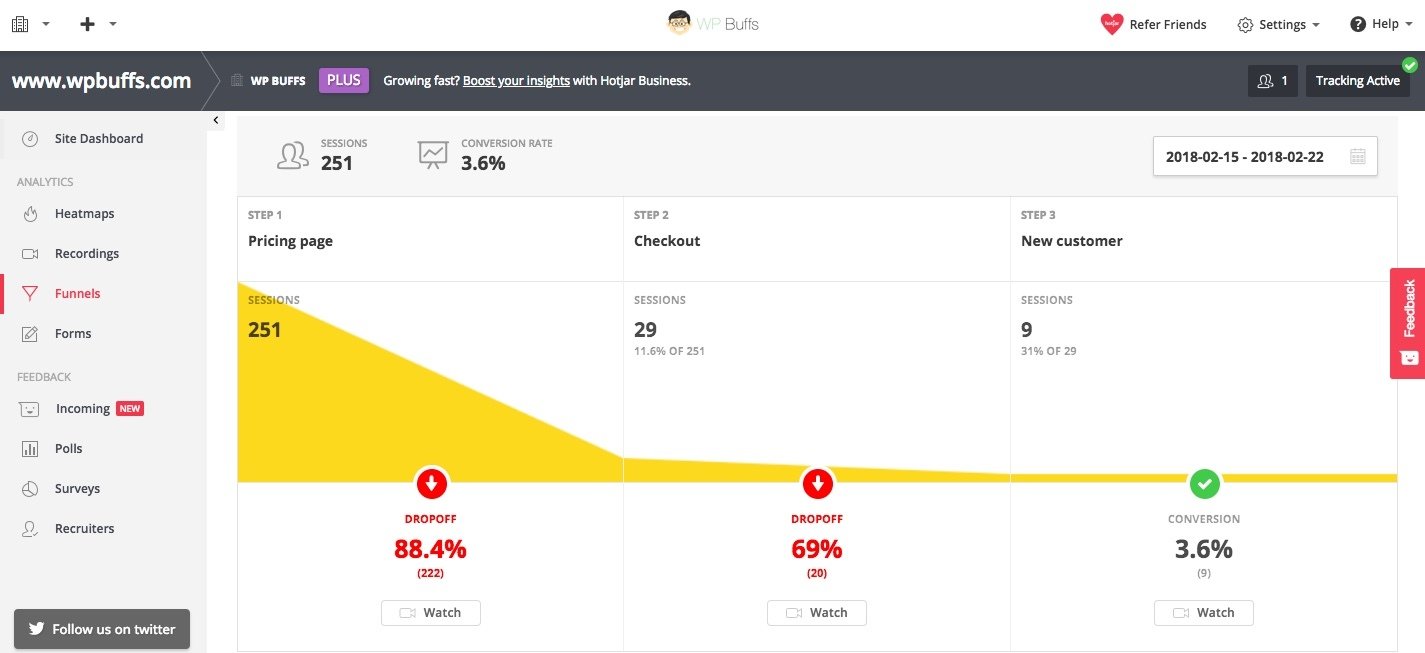
Task: Open the organization building icon
Action: pos(20,24)
